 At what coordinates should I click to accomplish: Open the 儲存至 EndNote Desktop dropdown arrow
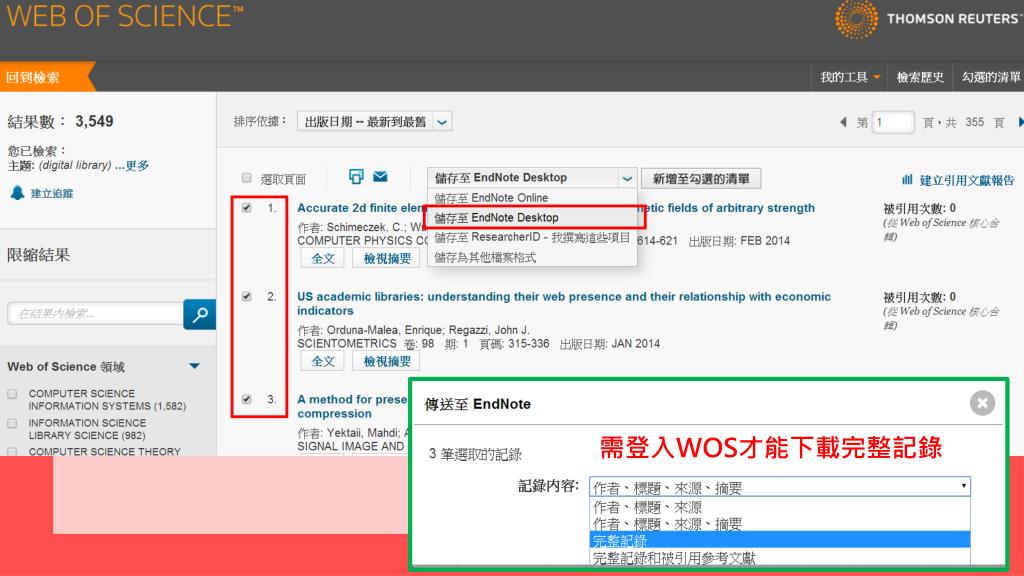click(x=627, y=178)
